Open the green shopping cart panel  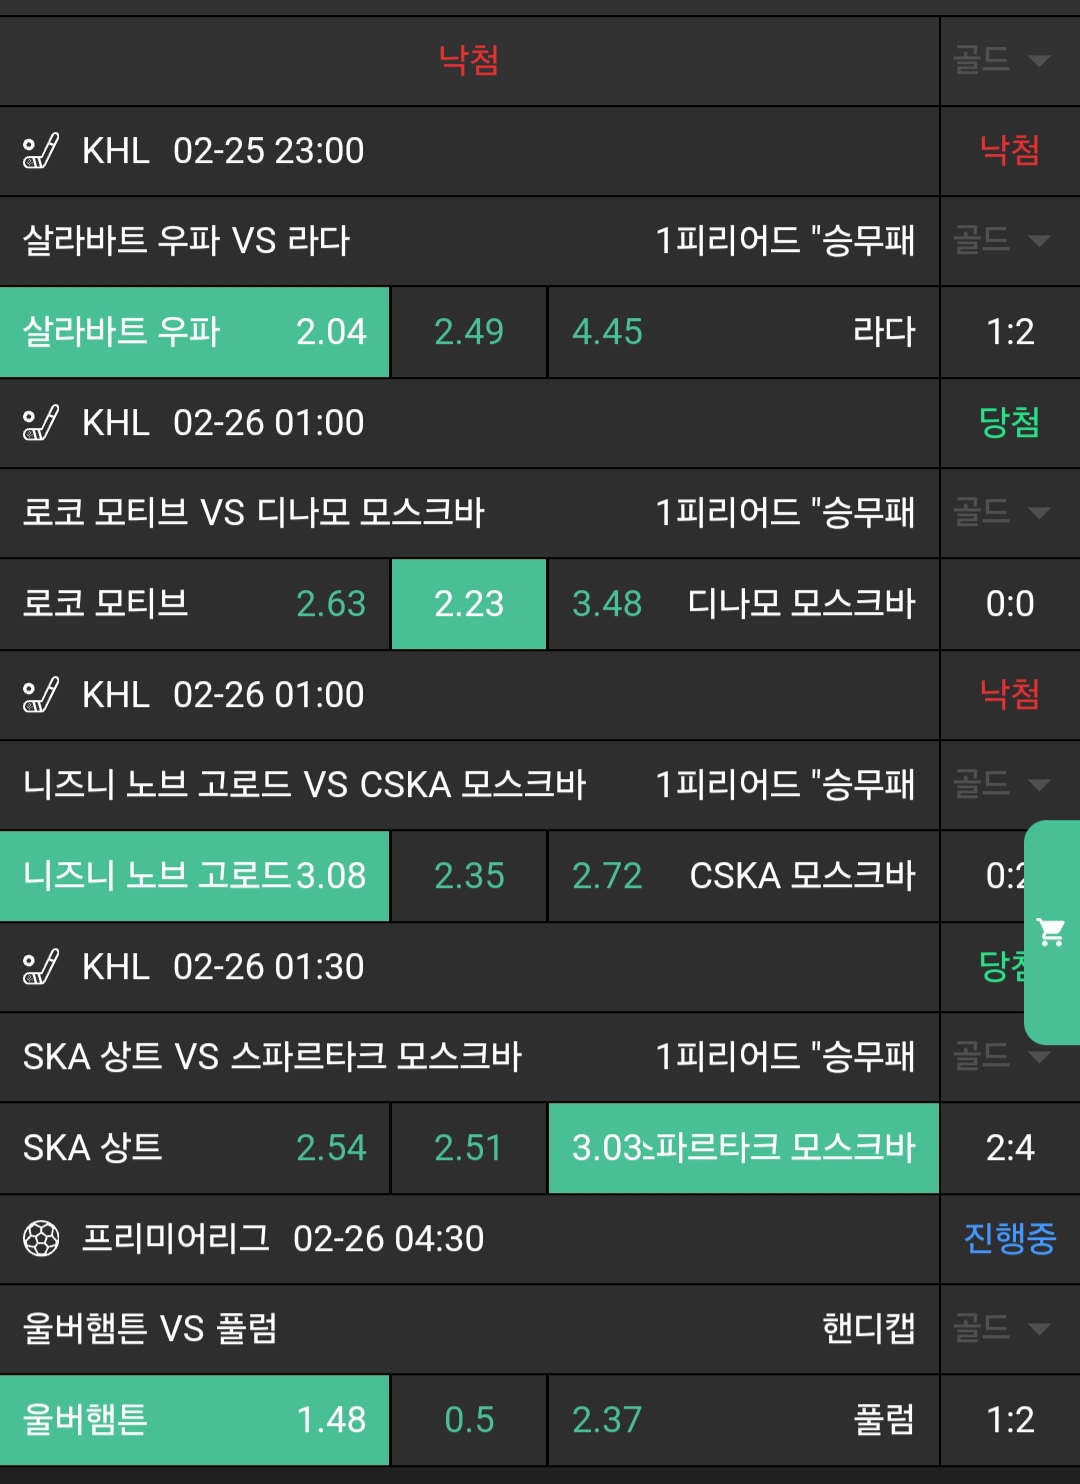point(1051,933)
